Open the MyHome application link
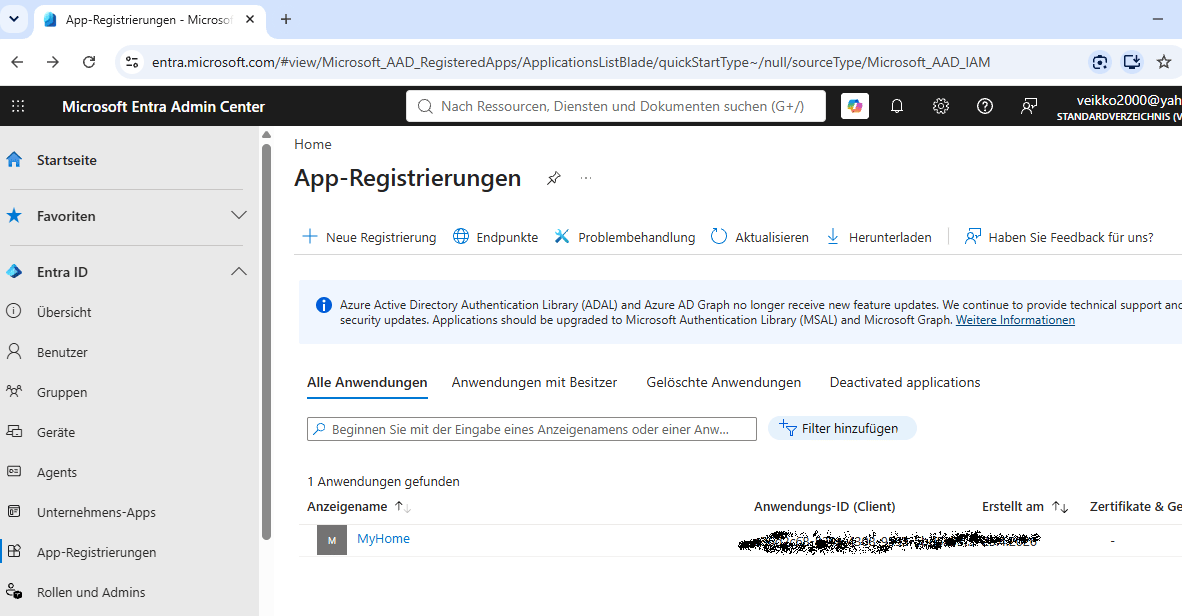The height and width of the screenshot is (616, 1182). (384, 538)
